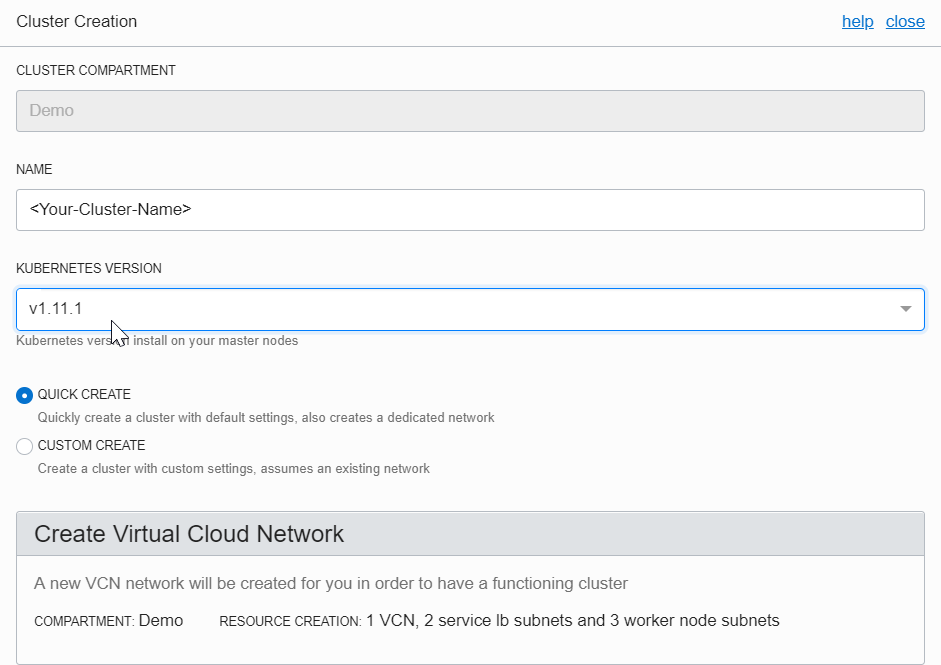Click the Kubernetes Version dropdown arrow
Screen dimensions: 941x665
905,309
